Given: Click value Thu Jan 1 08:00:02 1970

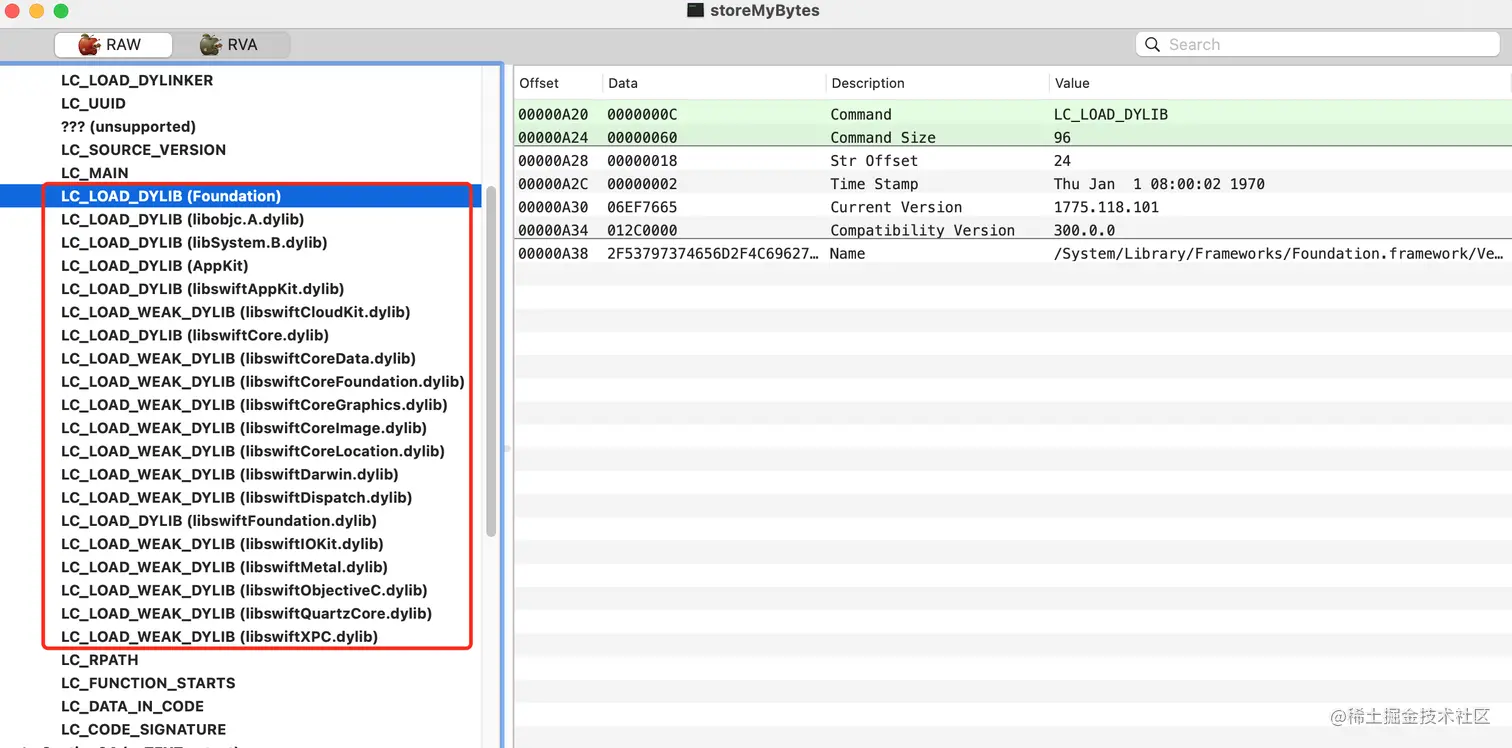Looking at the screenshot, I should point(1159,184).
